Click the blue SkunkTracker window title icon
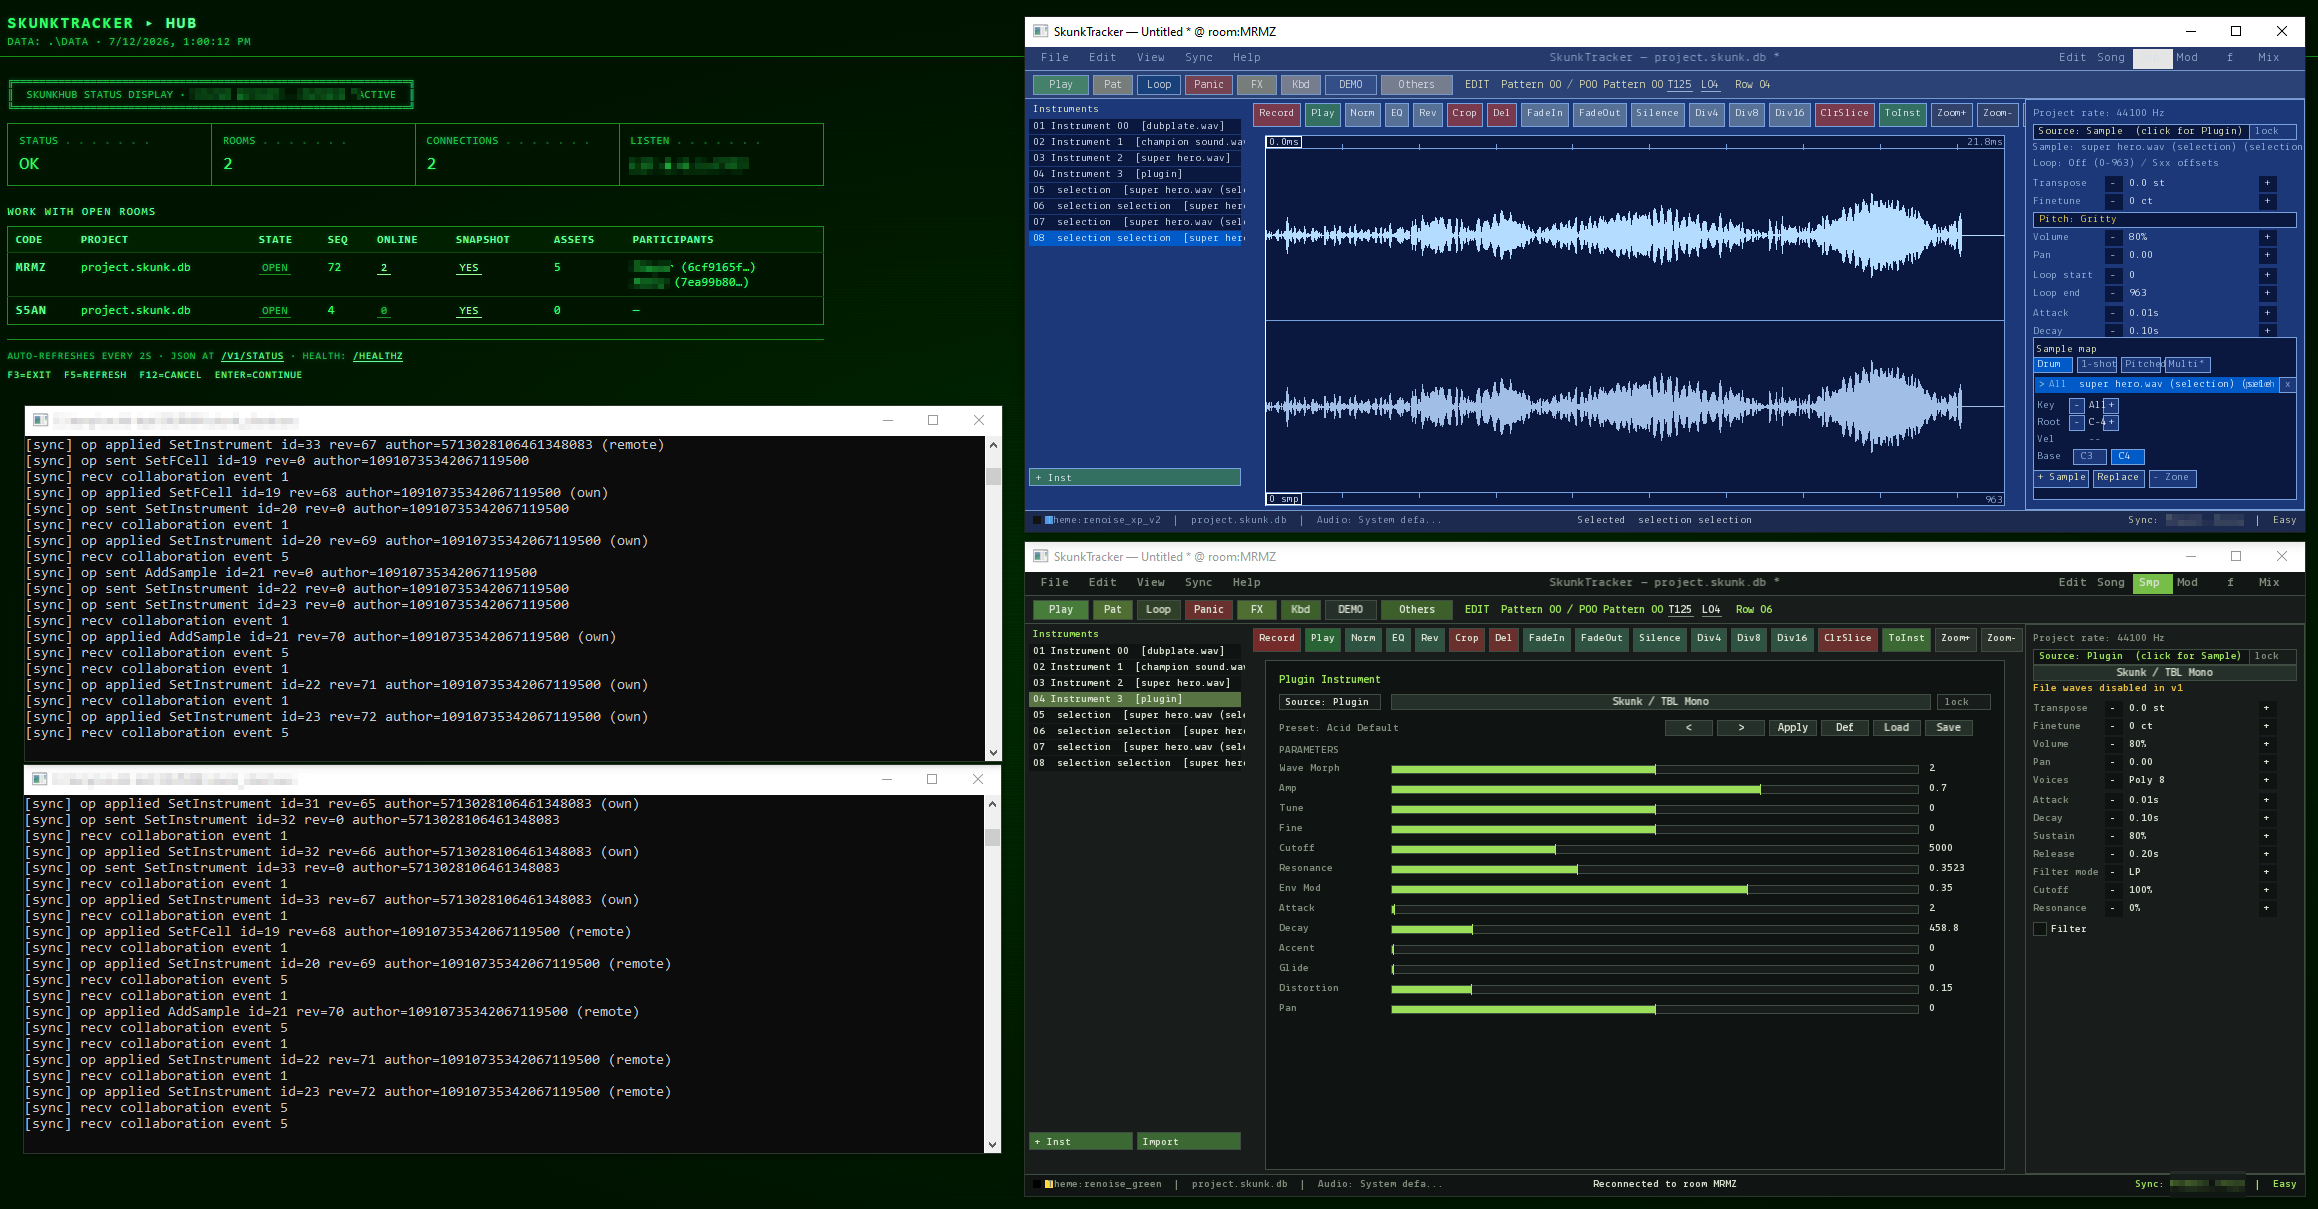 [x=1041, y=31]
